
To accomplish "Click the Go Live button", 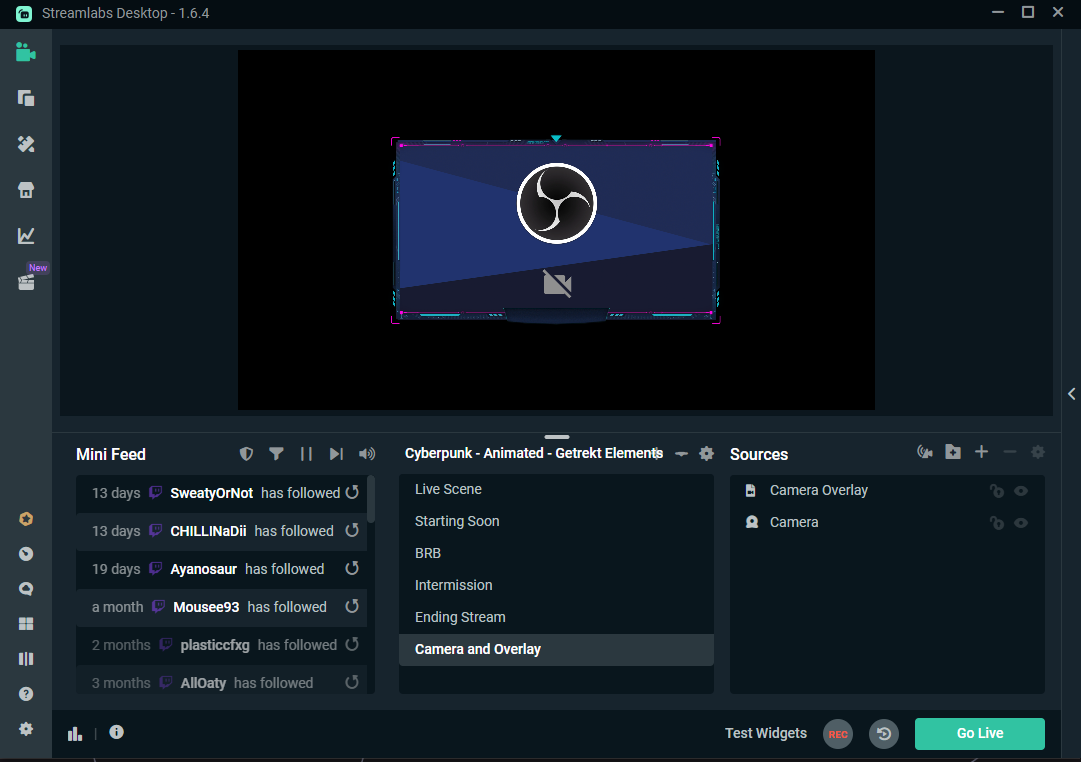I will tap(979, 733).
